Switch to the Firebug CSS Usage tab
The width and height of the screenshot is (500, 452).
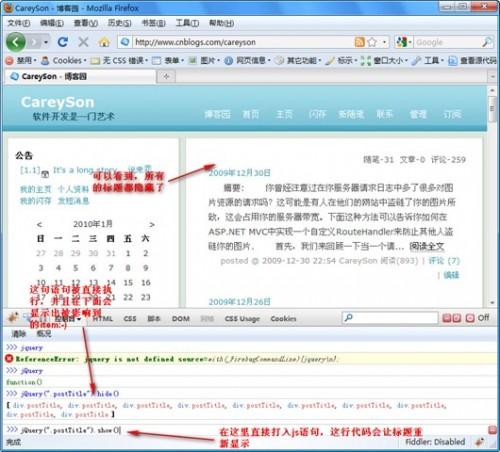(242, 319)
